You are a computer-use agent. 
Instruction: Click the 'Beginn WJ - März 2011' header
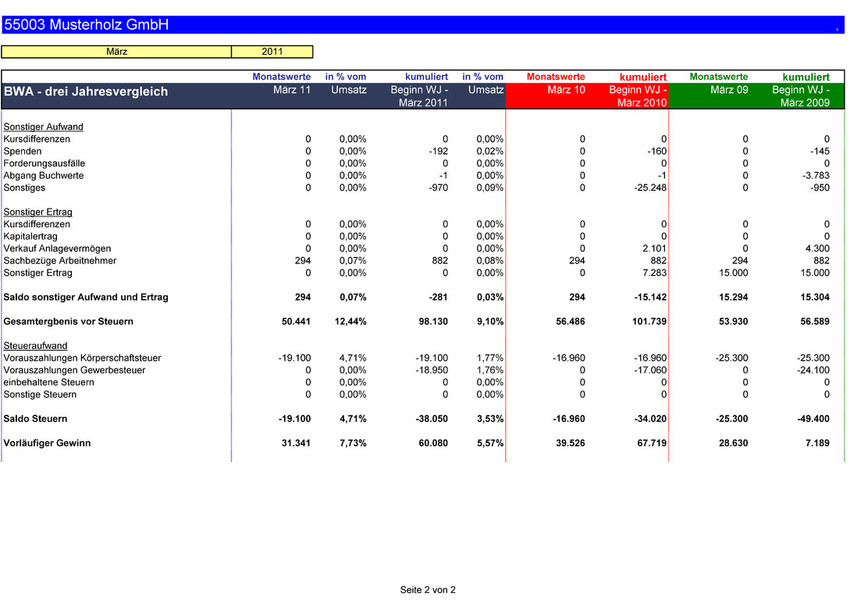click(x=419, y=96)
